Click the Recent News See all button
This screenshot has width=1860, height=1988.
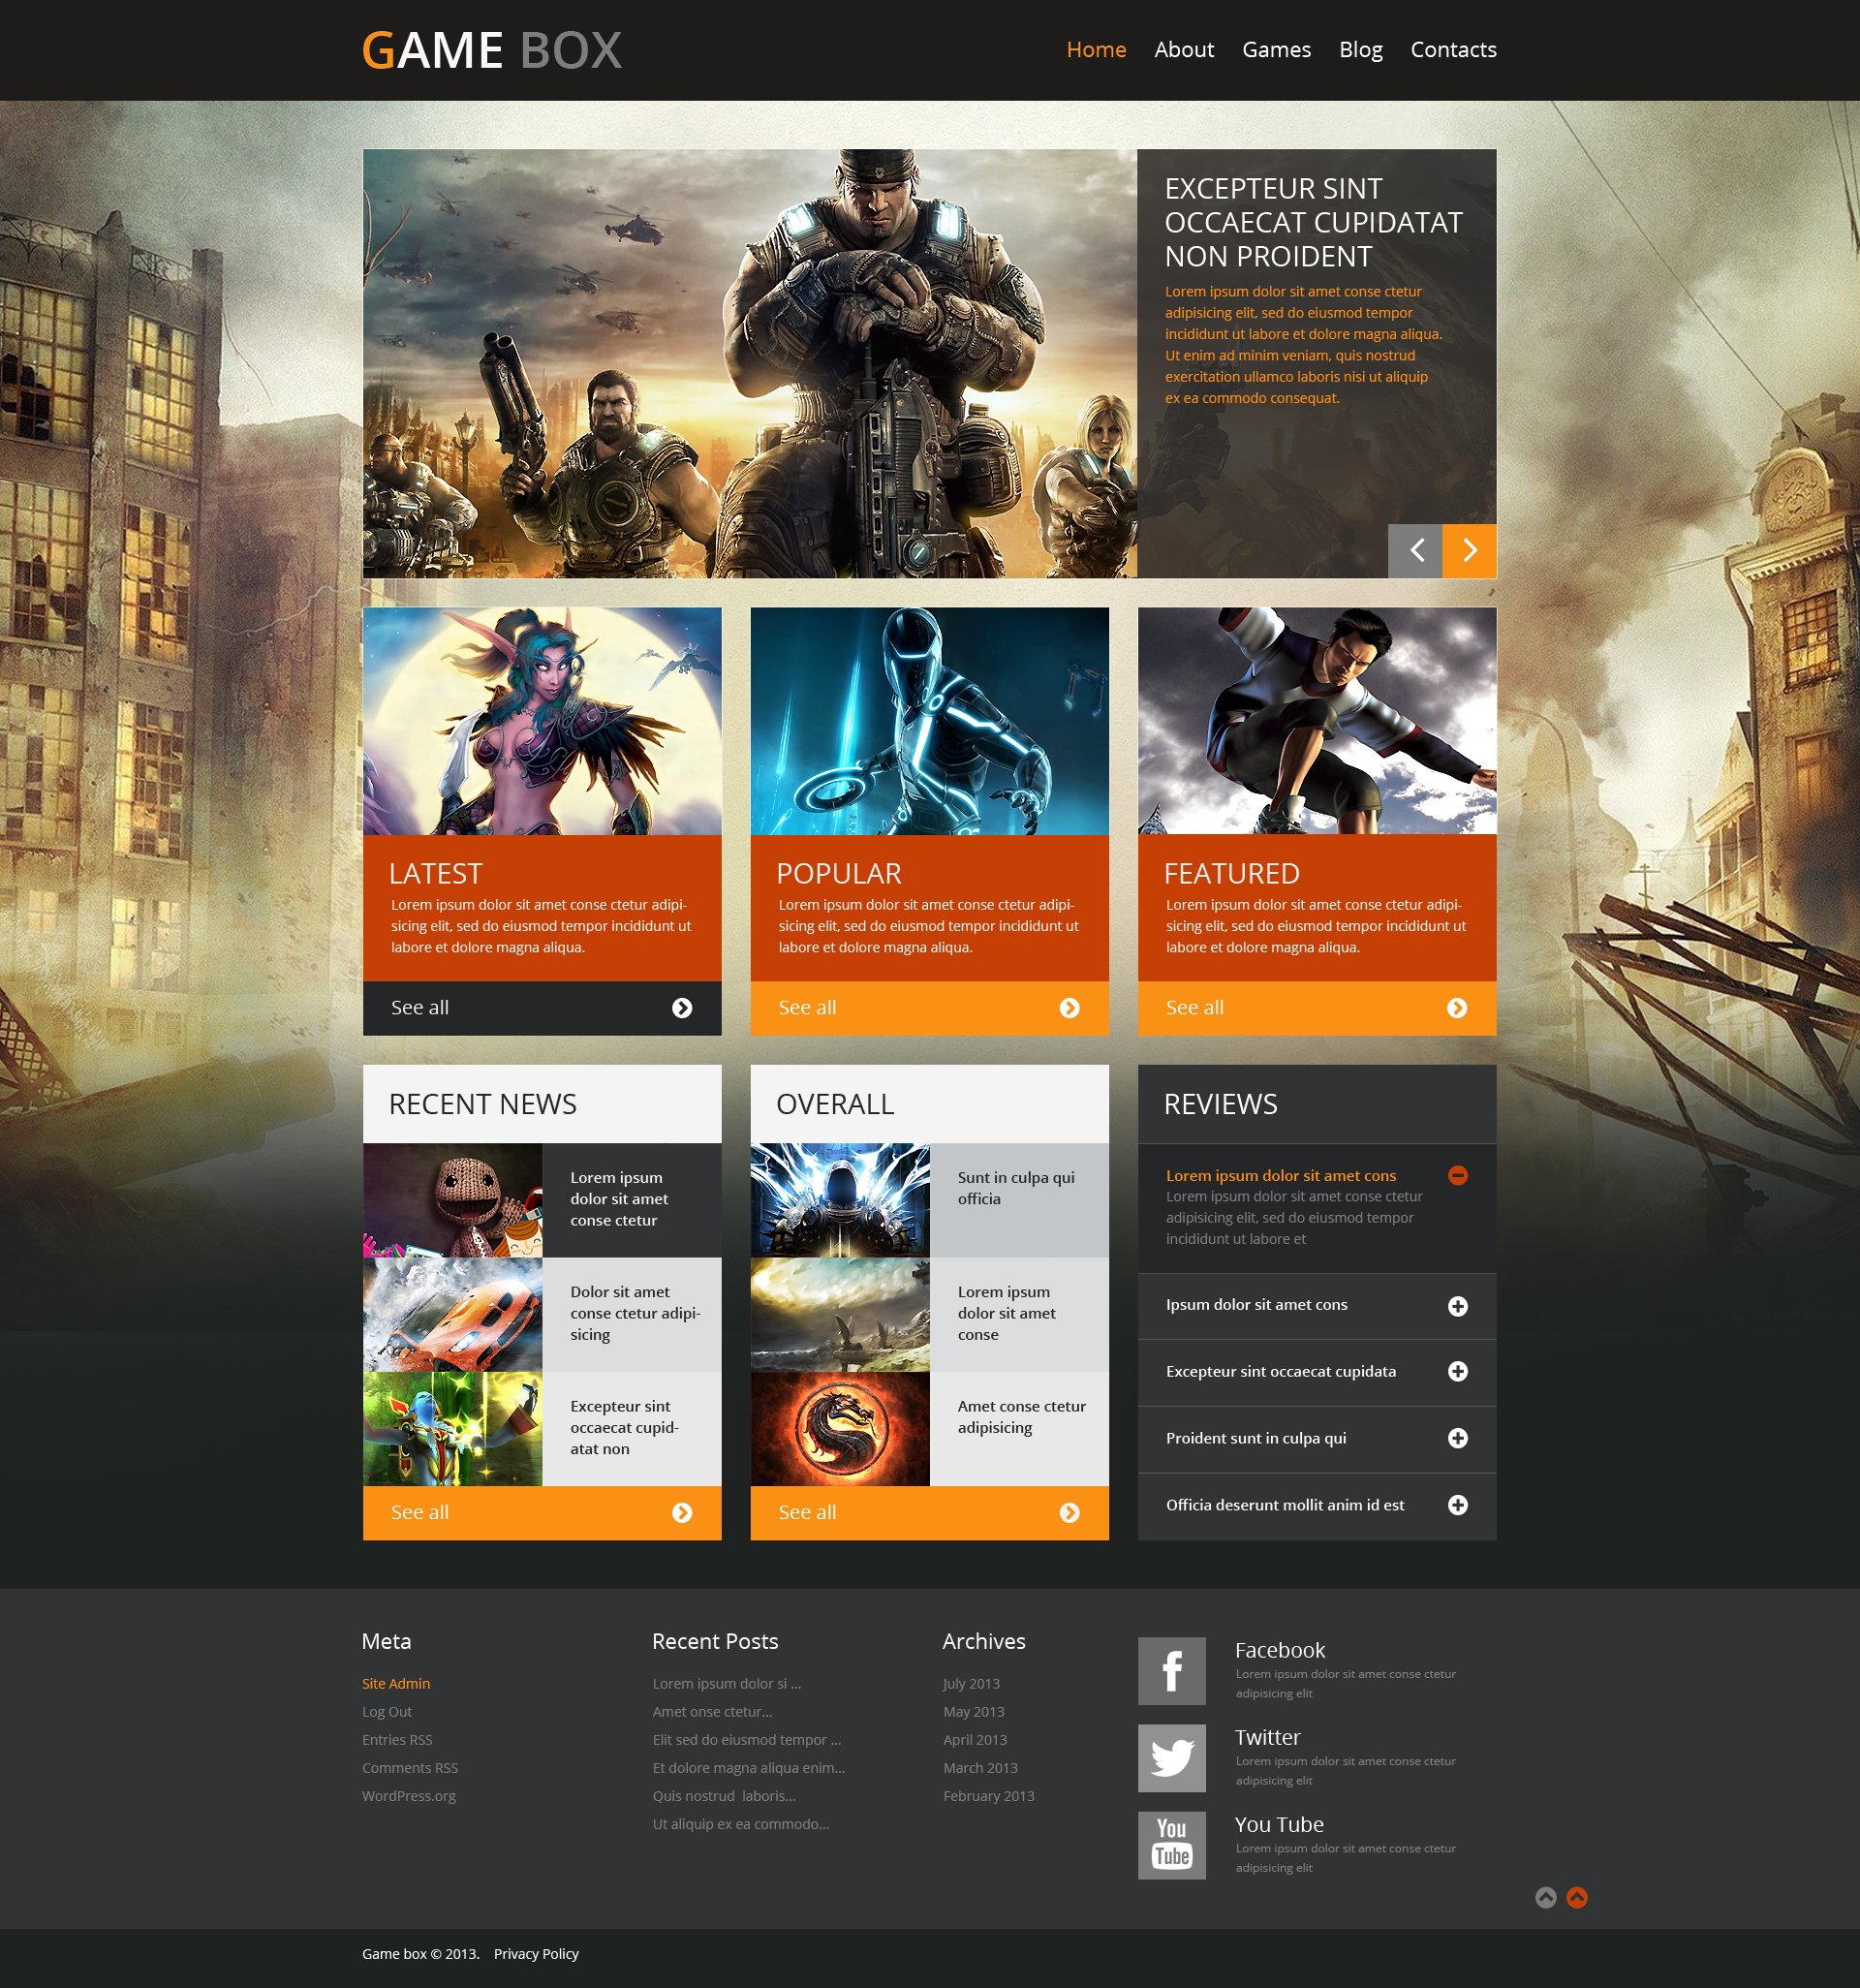(542, 1512)
